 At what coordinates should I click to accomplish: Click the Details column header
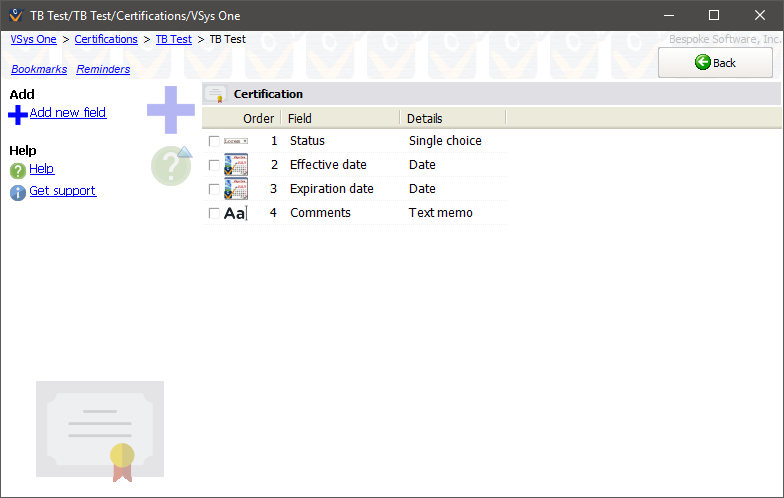pos(424,118)
